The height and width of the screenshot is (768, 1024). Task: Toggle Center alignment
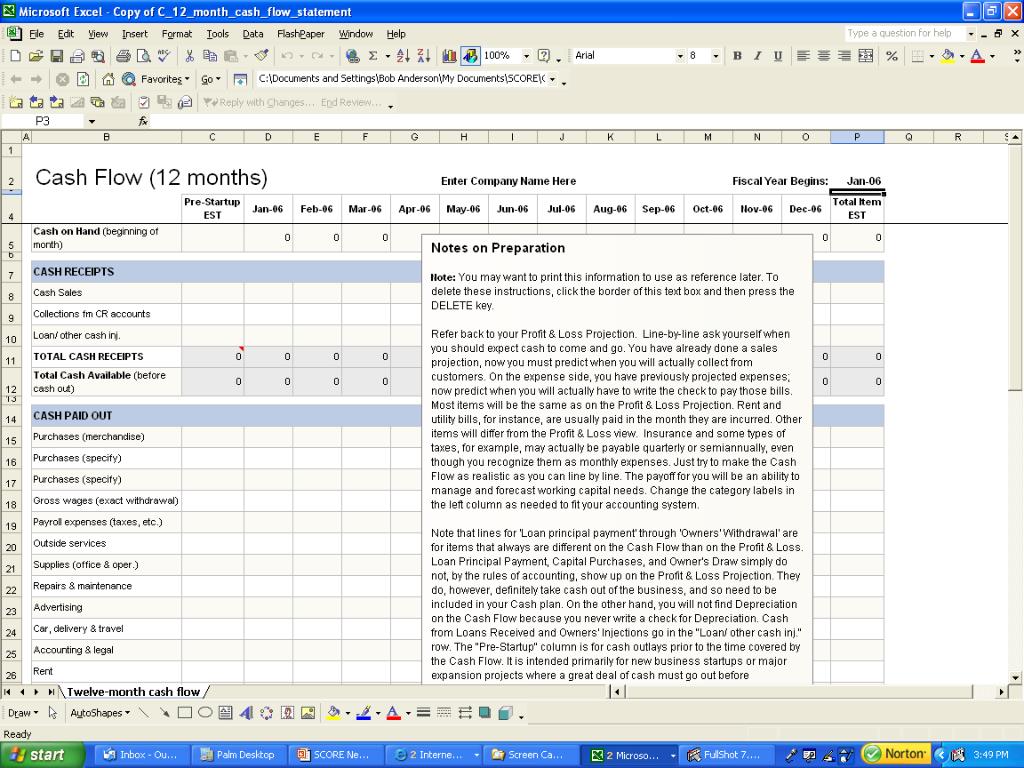click(x=824, y=56)
